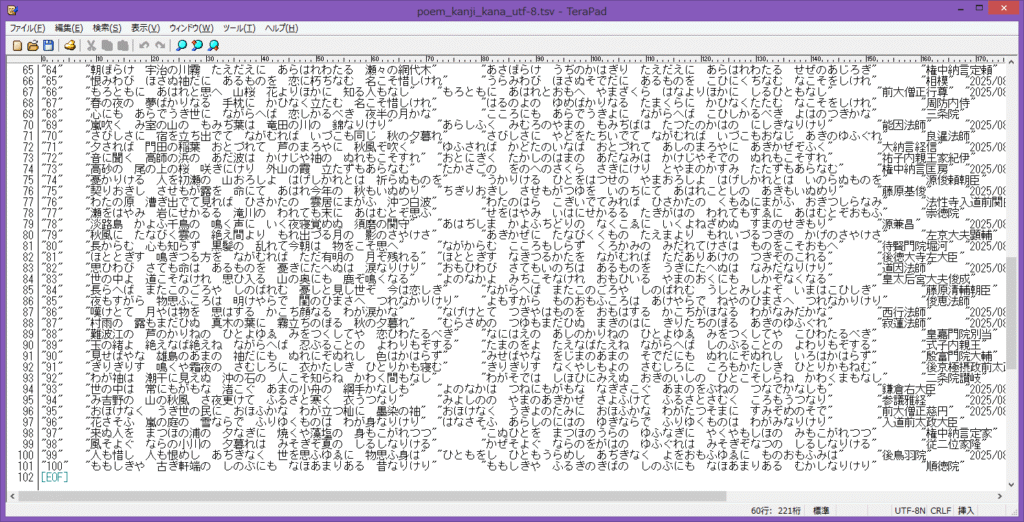Image resolution: width=1024 pixels, height=522 pixels.
Task: Click the Print toolbar icon
Action: (x=70, y=45)
